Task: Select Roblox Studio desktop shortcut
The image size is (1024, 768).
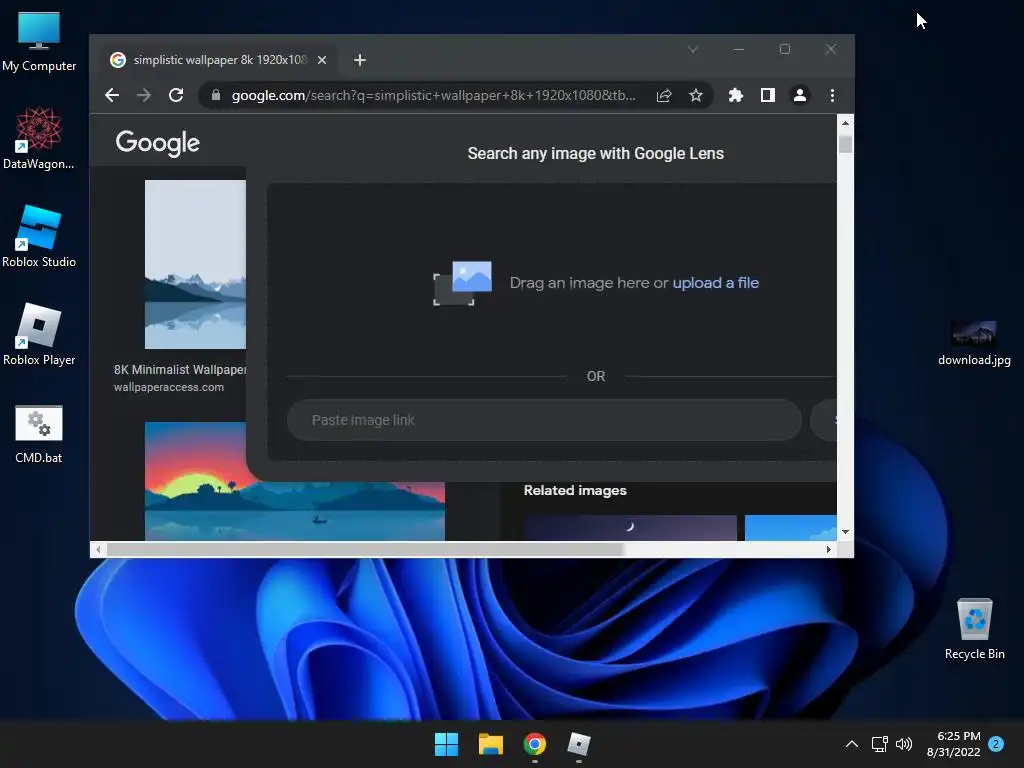Action: 39,236
